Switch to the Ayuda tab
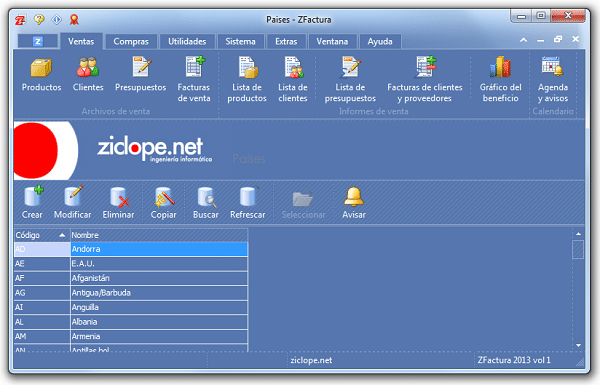The height and width of the screenshot is (385, 600). click(x=380, y=41)
